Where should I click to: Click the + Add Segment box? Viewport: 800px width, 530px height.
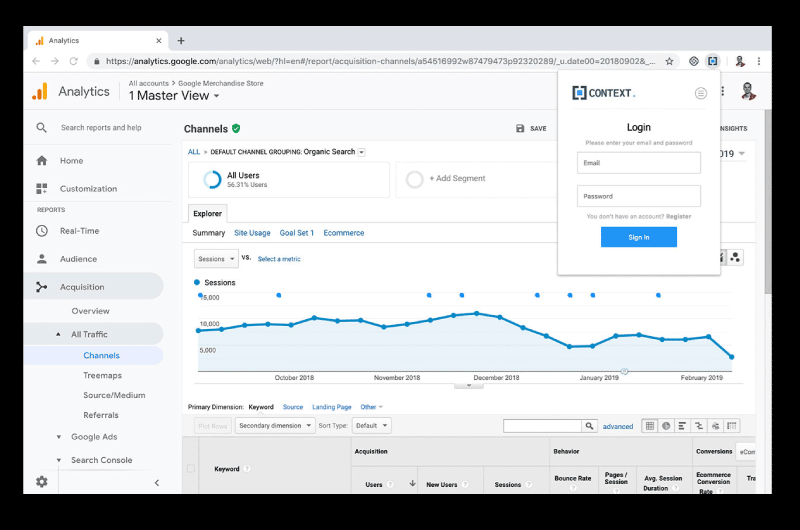coord(475,179)
